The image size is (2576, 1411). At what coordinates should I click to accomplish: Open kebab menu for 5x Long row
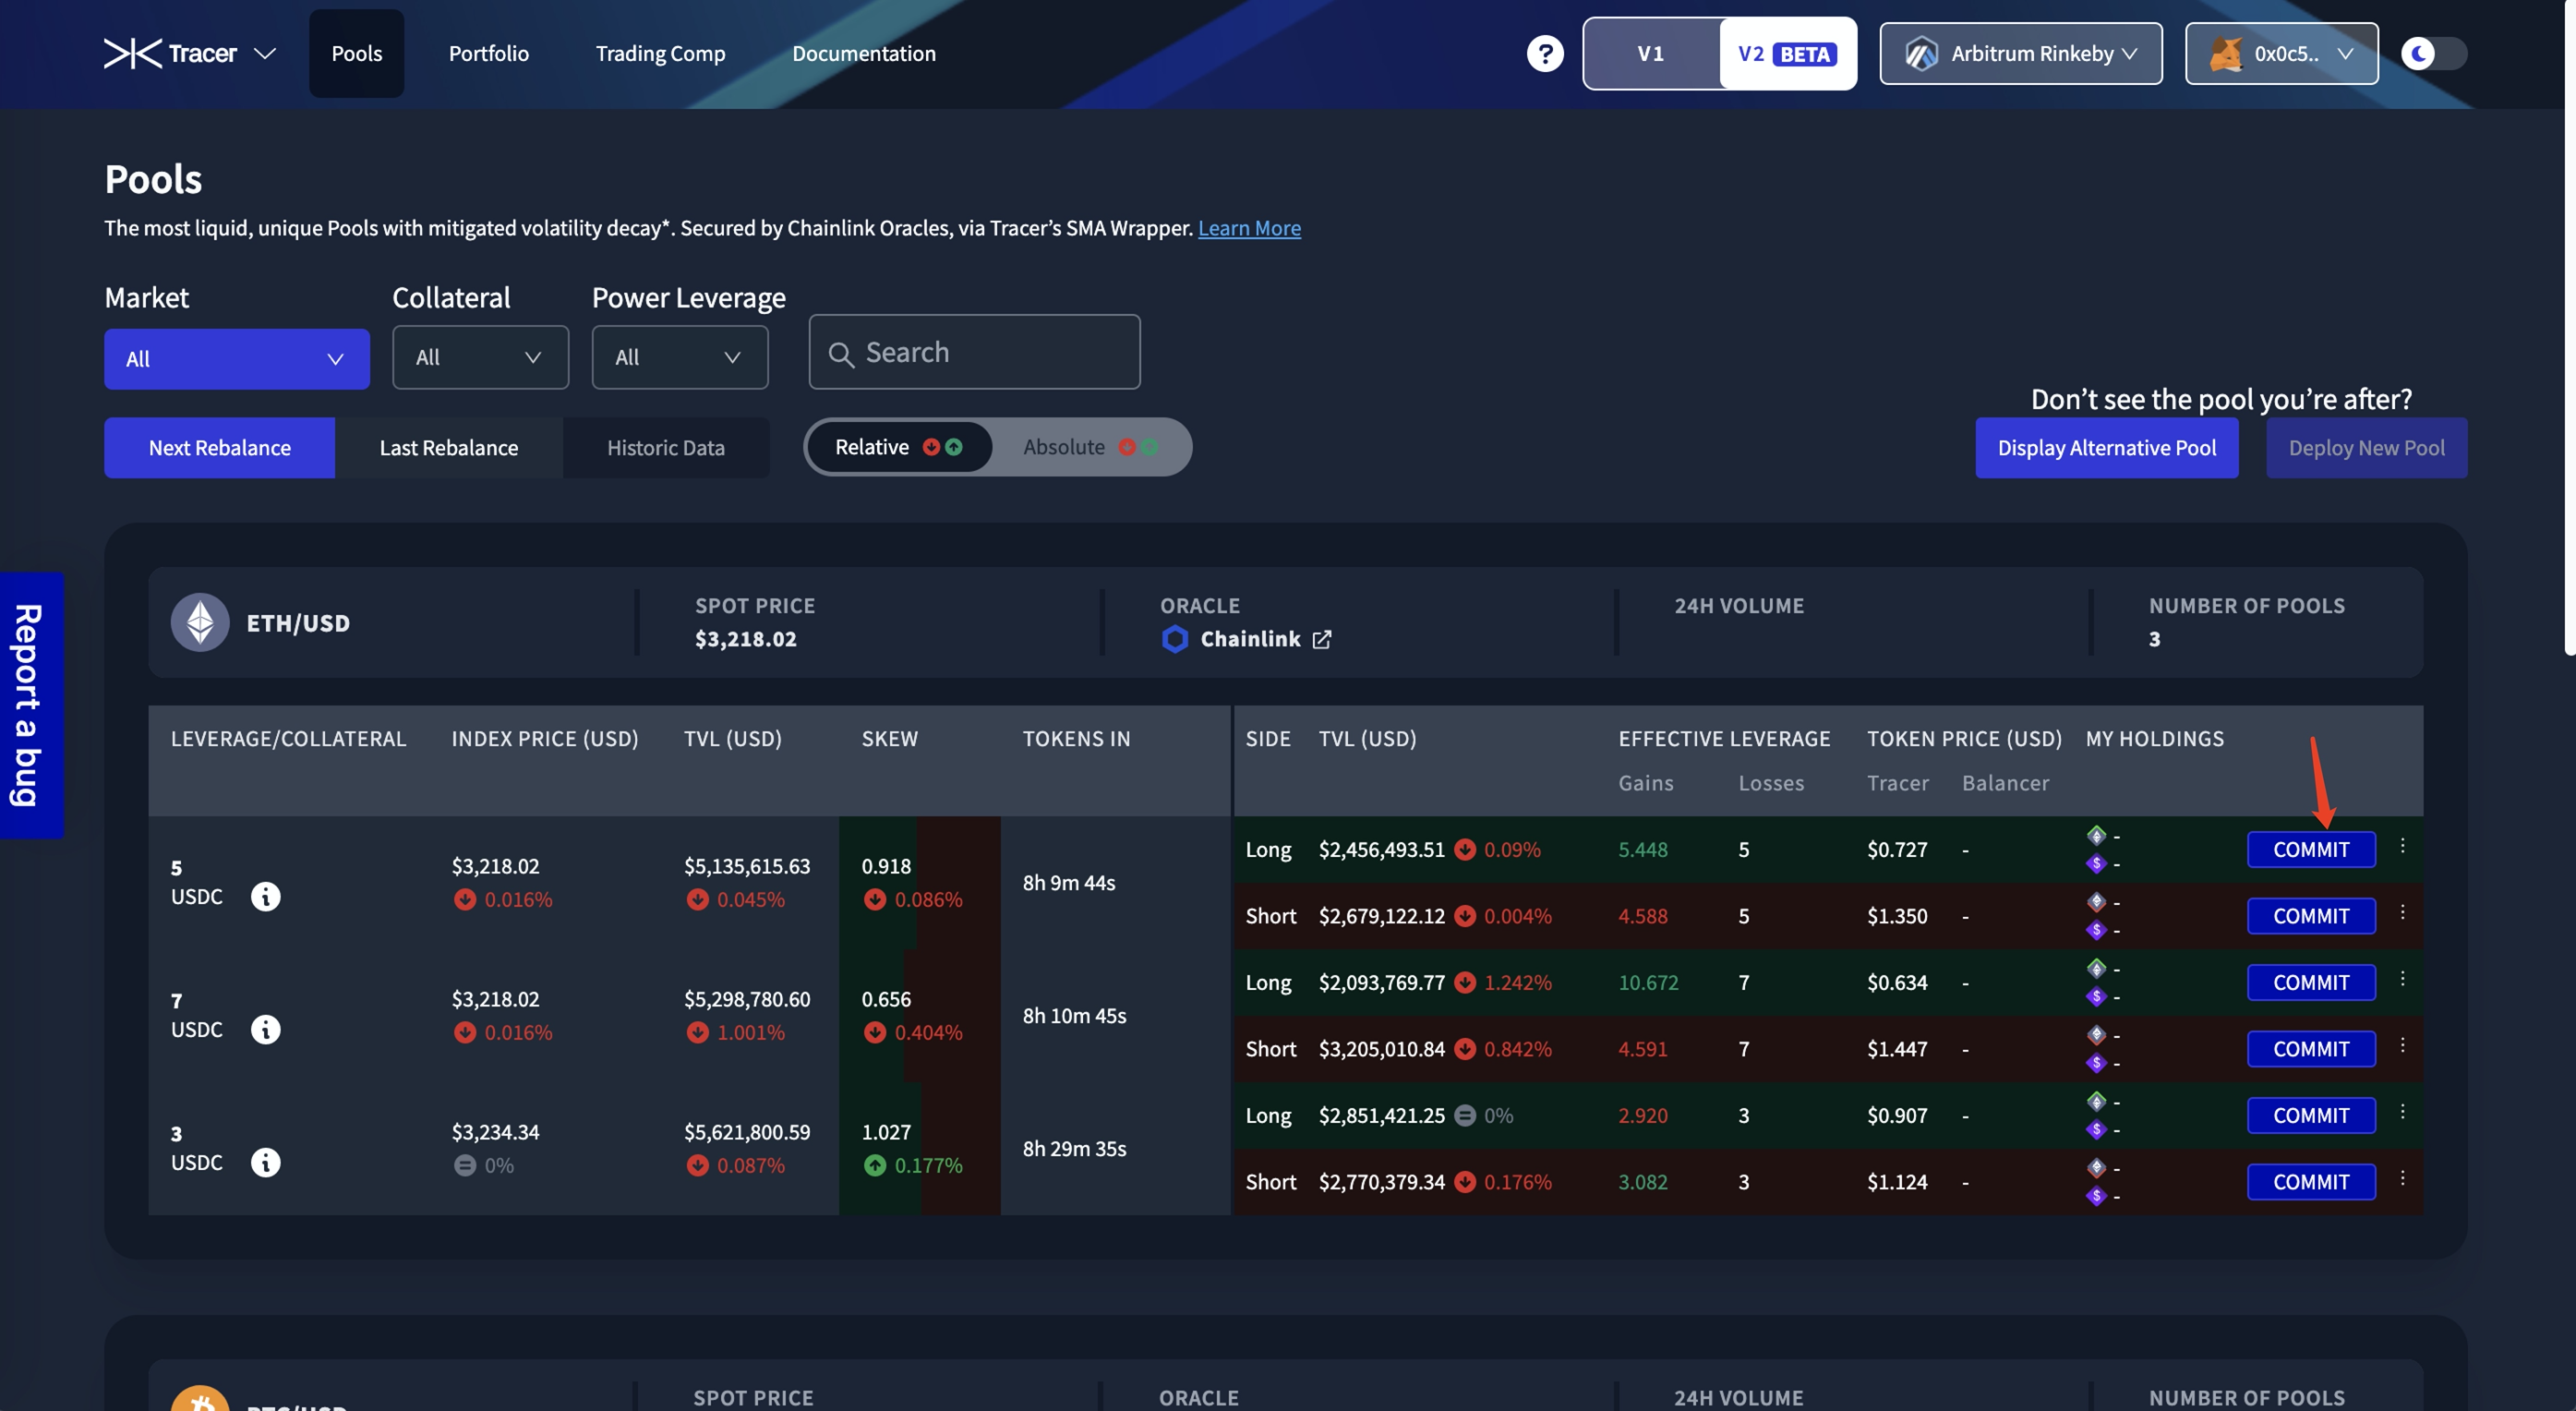pos(2402,846)
